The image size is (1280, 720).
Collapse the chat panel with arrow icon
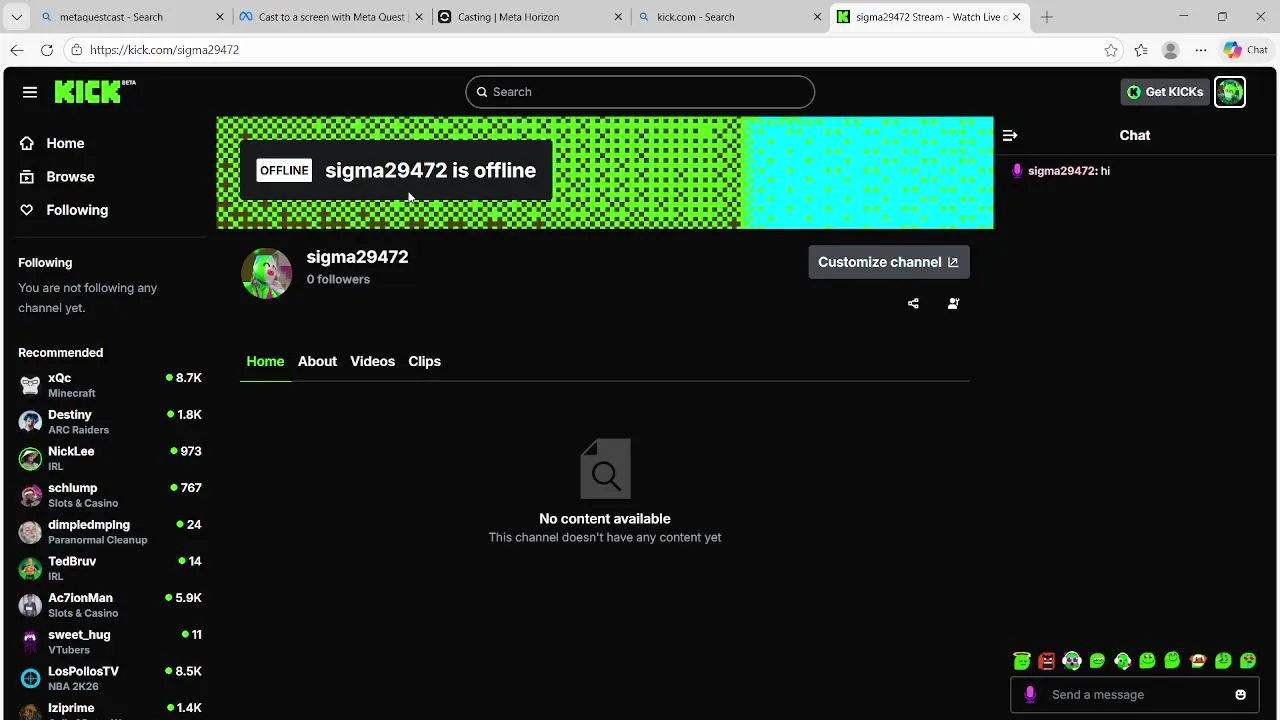(x=1010, y=135)
